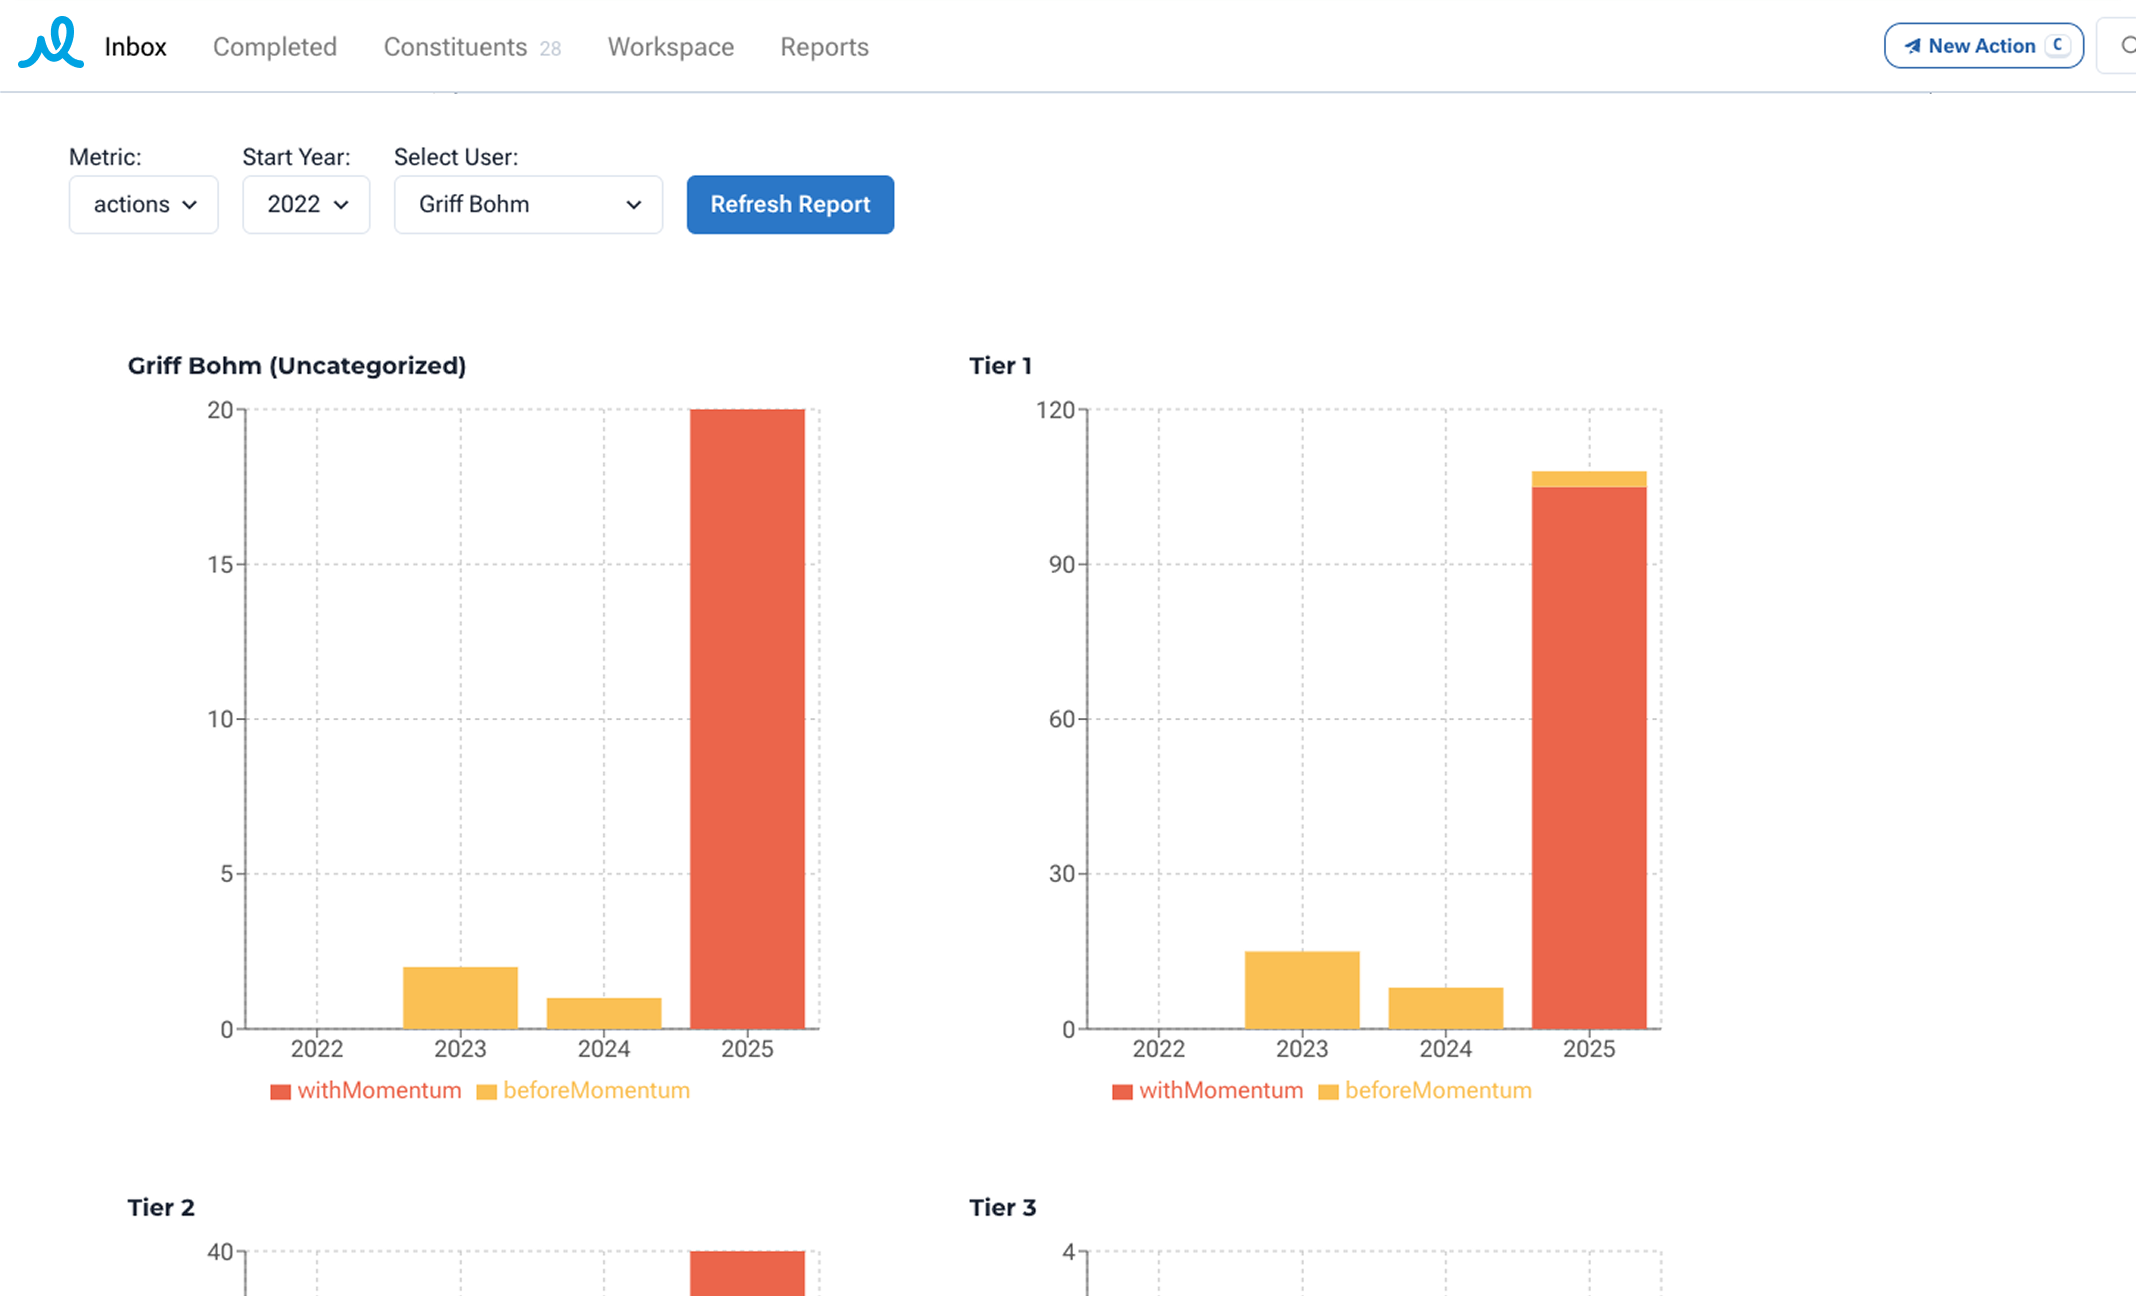Open the Metric dropdown showing actions
Screen dimensions: 2136x1296
click(144, 205)
